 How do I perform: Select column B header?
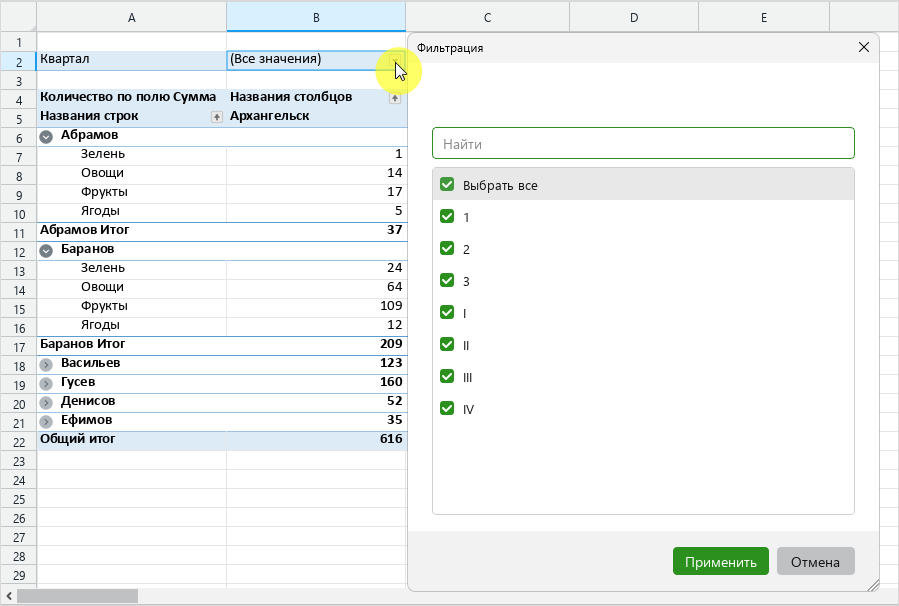click(x=316, y=17)
